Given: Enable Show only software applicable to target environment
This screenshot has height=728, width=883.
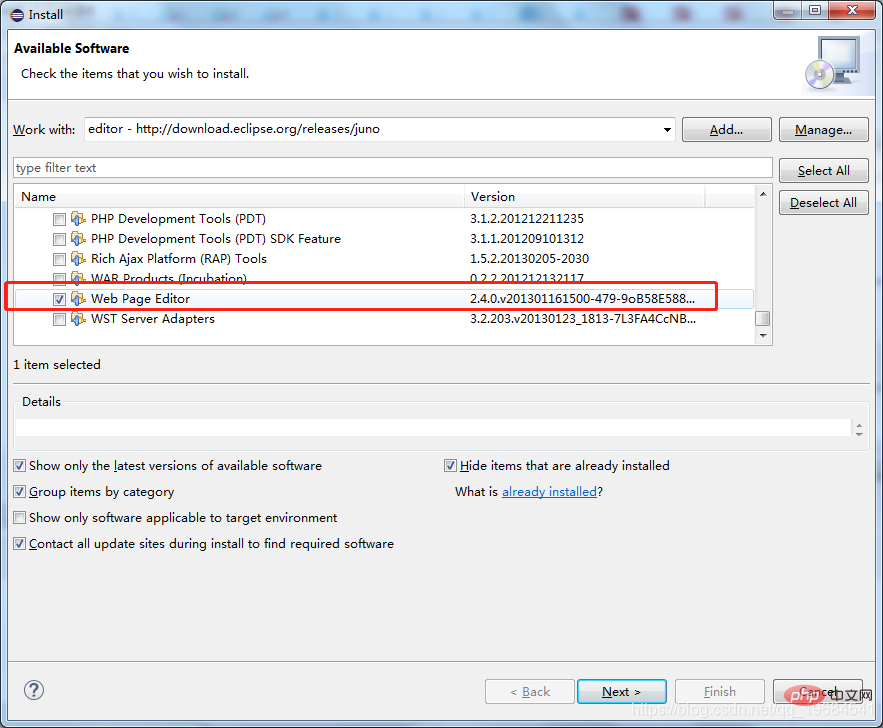Looking at the screenshot, I should pos(20,517).
